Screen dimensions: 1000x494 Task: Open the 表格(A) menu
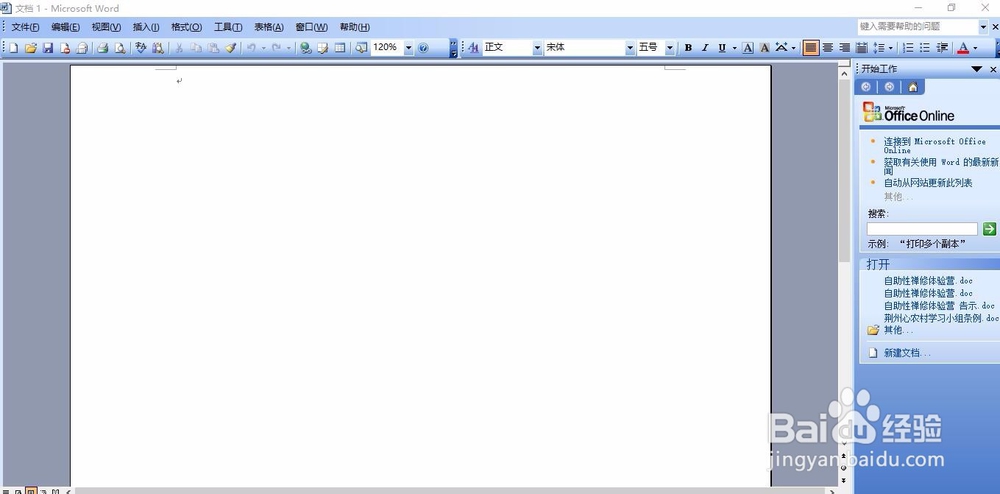[x=269, y=27]
